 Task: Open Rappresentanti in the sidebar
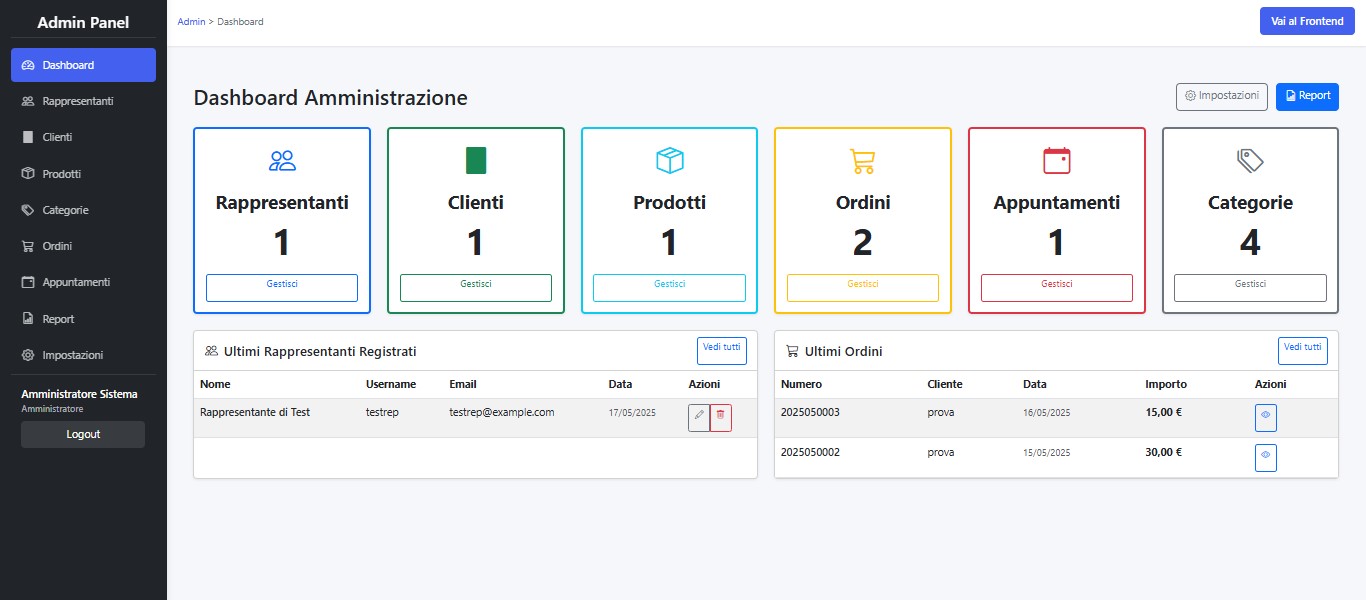78,101
